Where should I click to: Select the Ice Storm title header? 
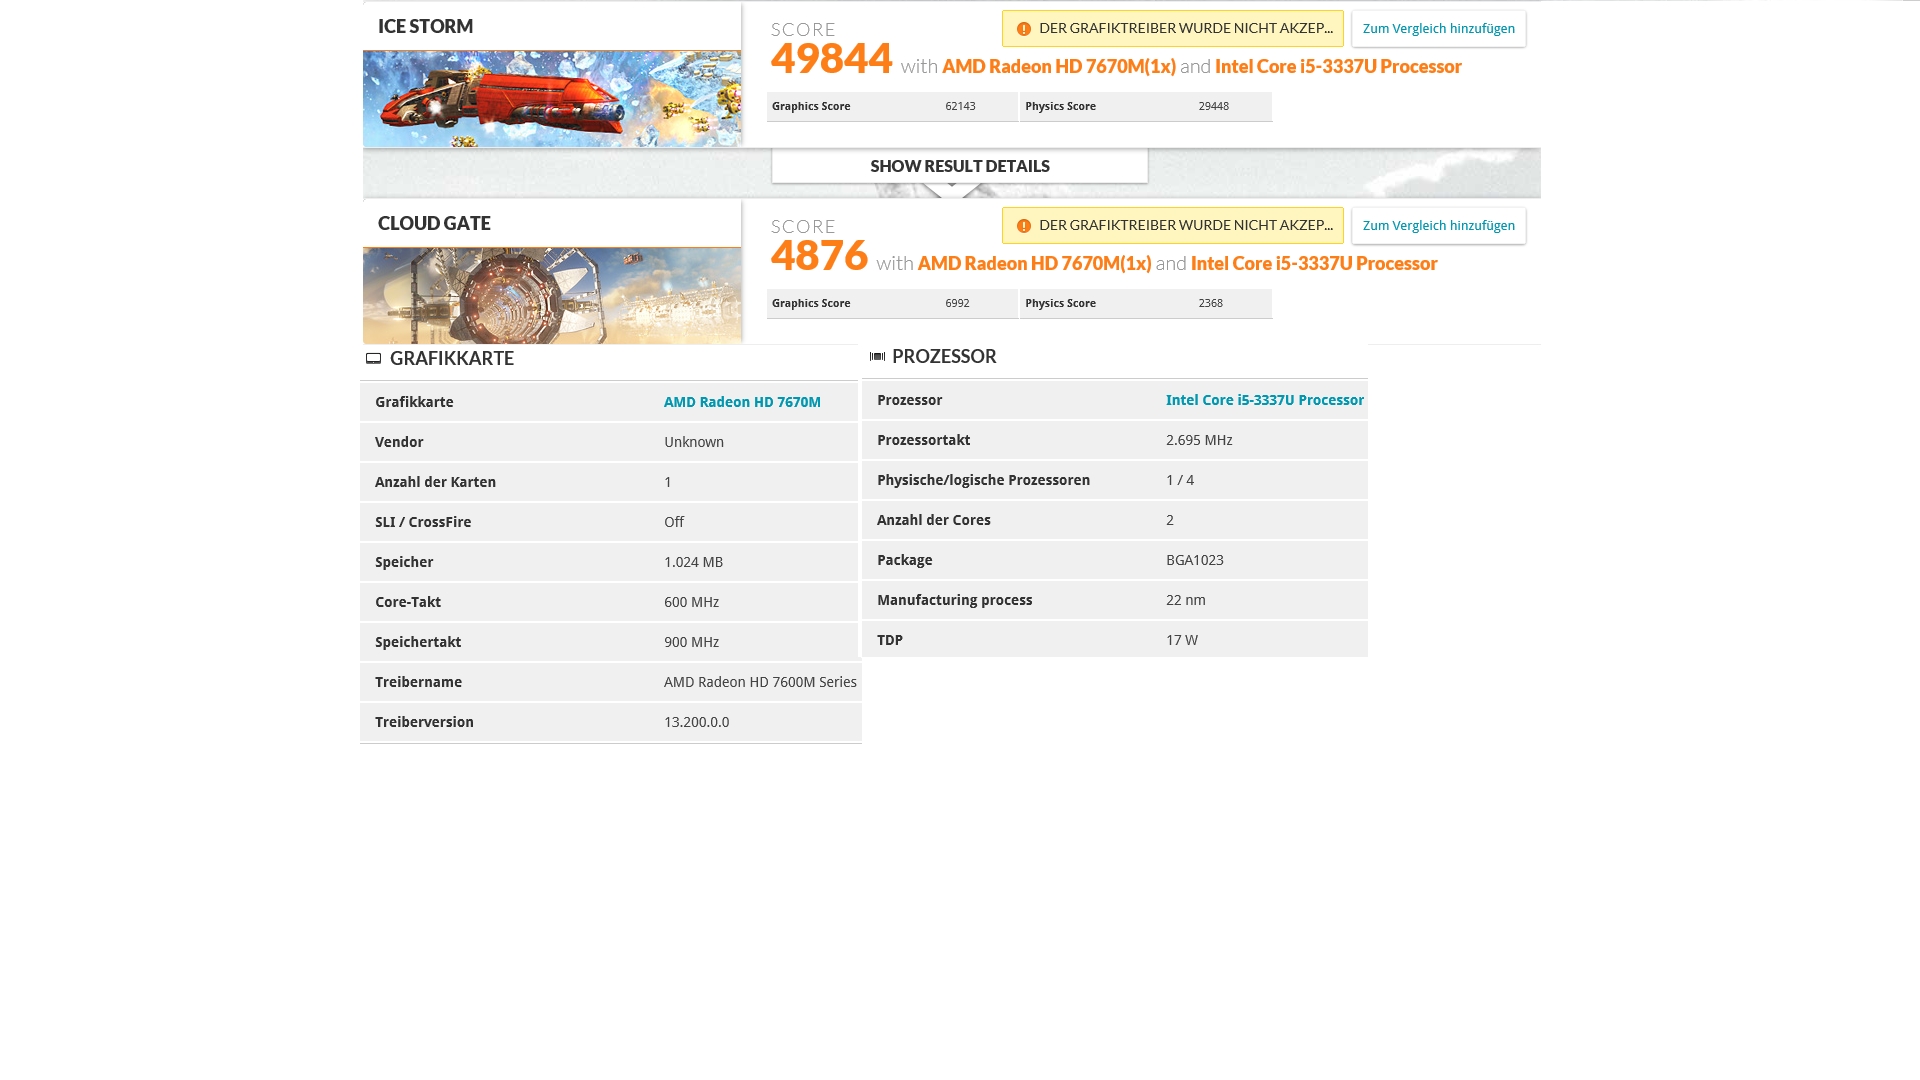click(426, 27)
